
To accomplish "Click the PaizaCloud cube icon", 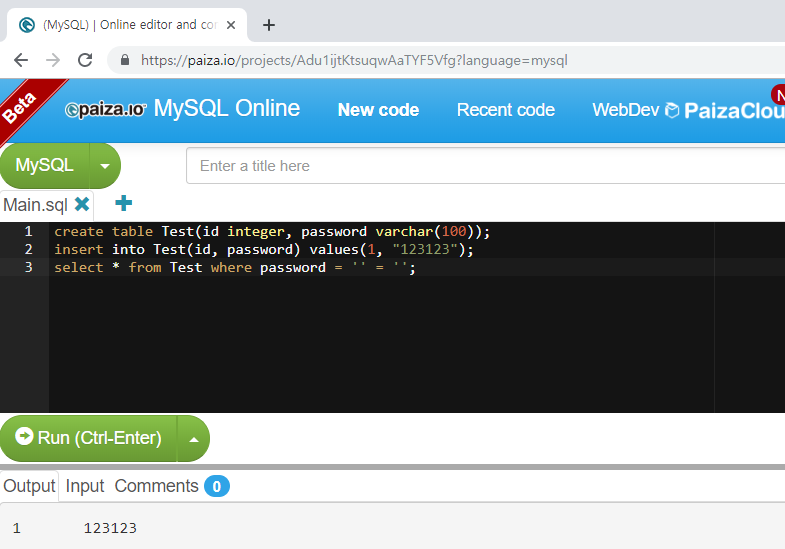I will [672, 110].
